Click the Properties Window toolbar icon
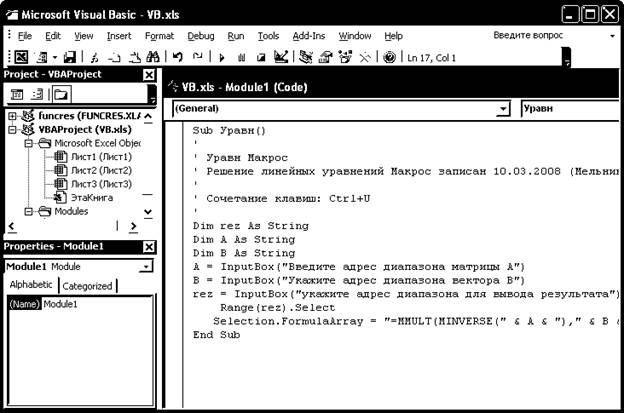This screenshot has width=624, height=413. (x=326, y=57)
